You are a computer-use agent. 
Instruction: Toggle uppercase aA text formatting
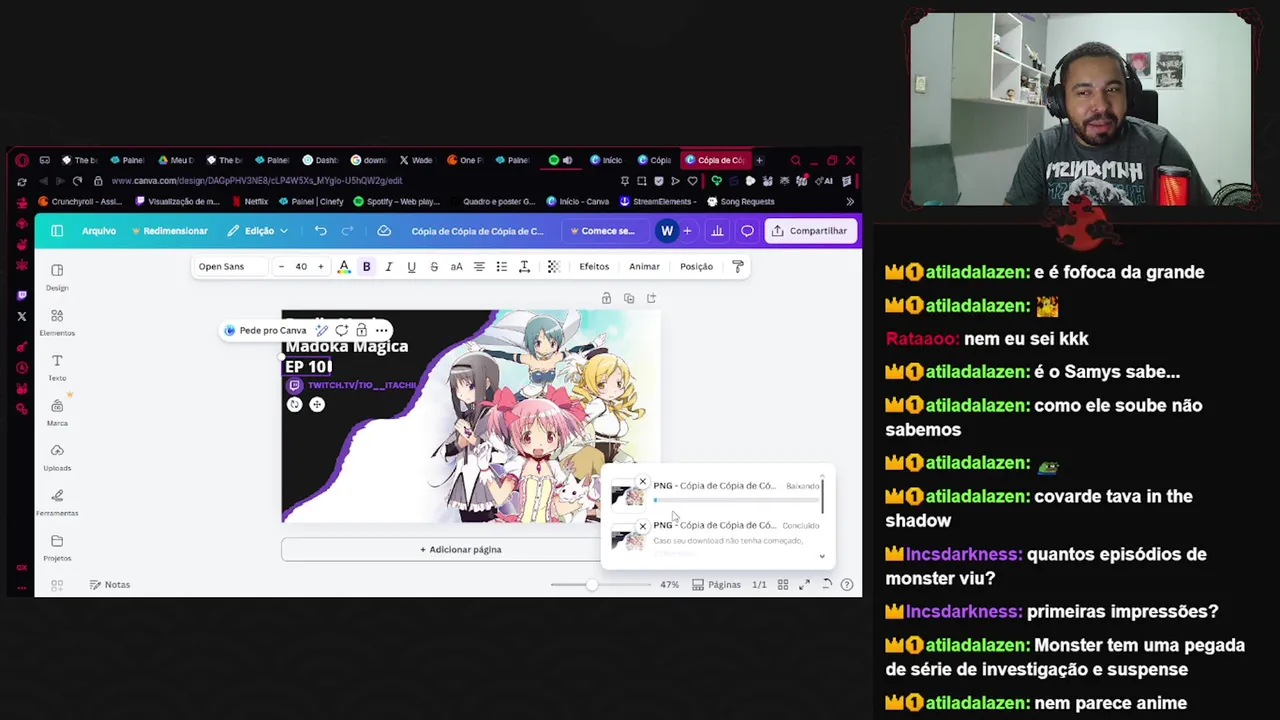point(456,267)
